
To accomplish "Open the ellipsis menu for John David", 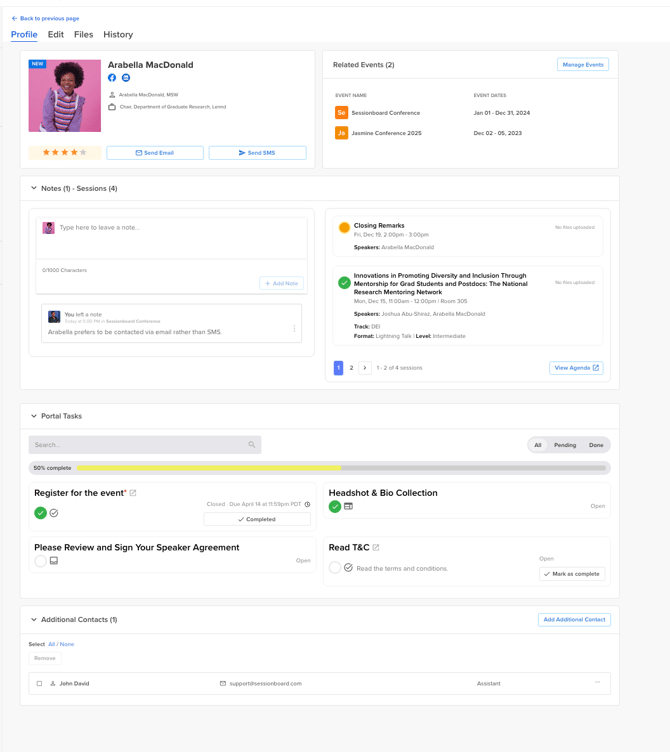I will (x=598, y=682).
